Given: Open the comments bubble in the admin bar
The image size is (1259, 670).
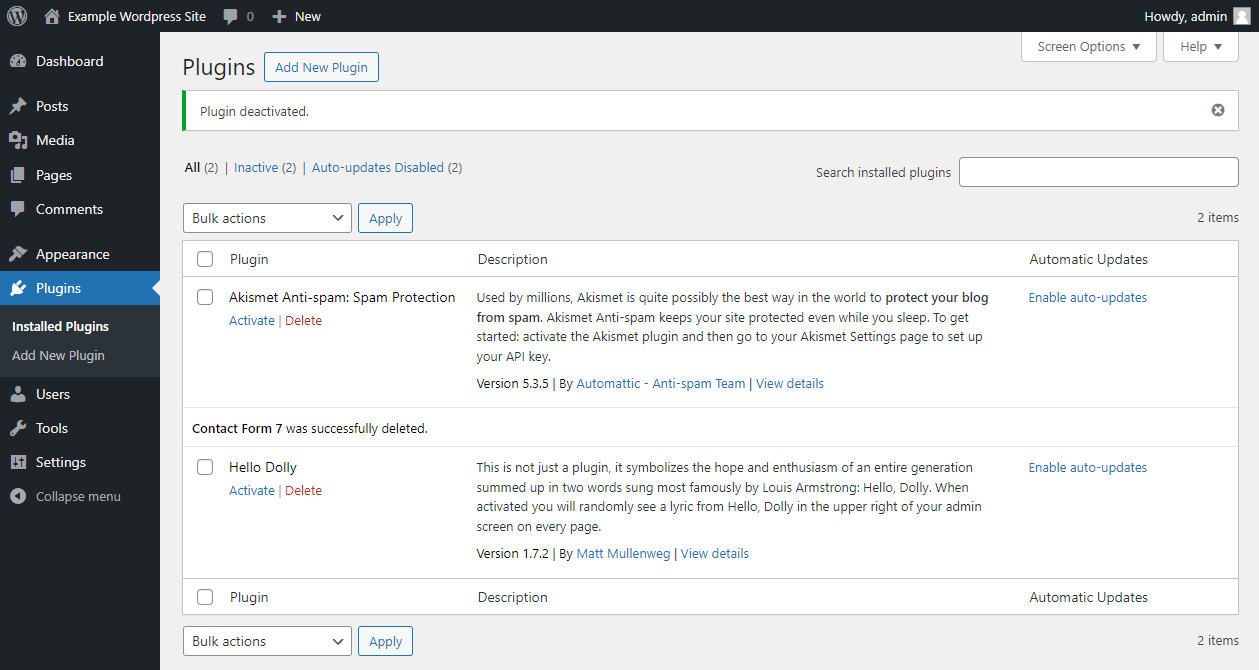Looking at the screenshot, I should pyautogui.click(x=231, y=17).
